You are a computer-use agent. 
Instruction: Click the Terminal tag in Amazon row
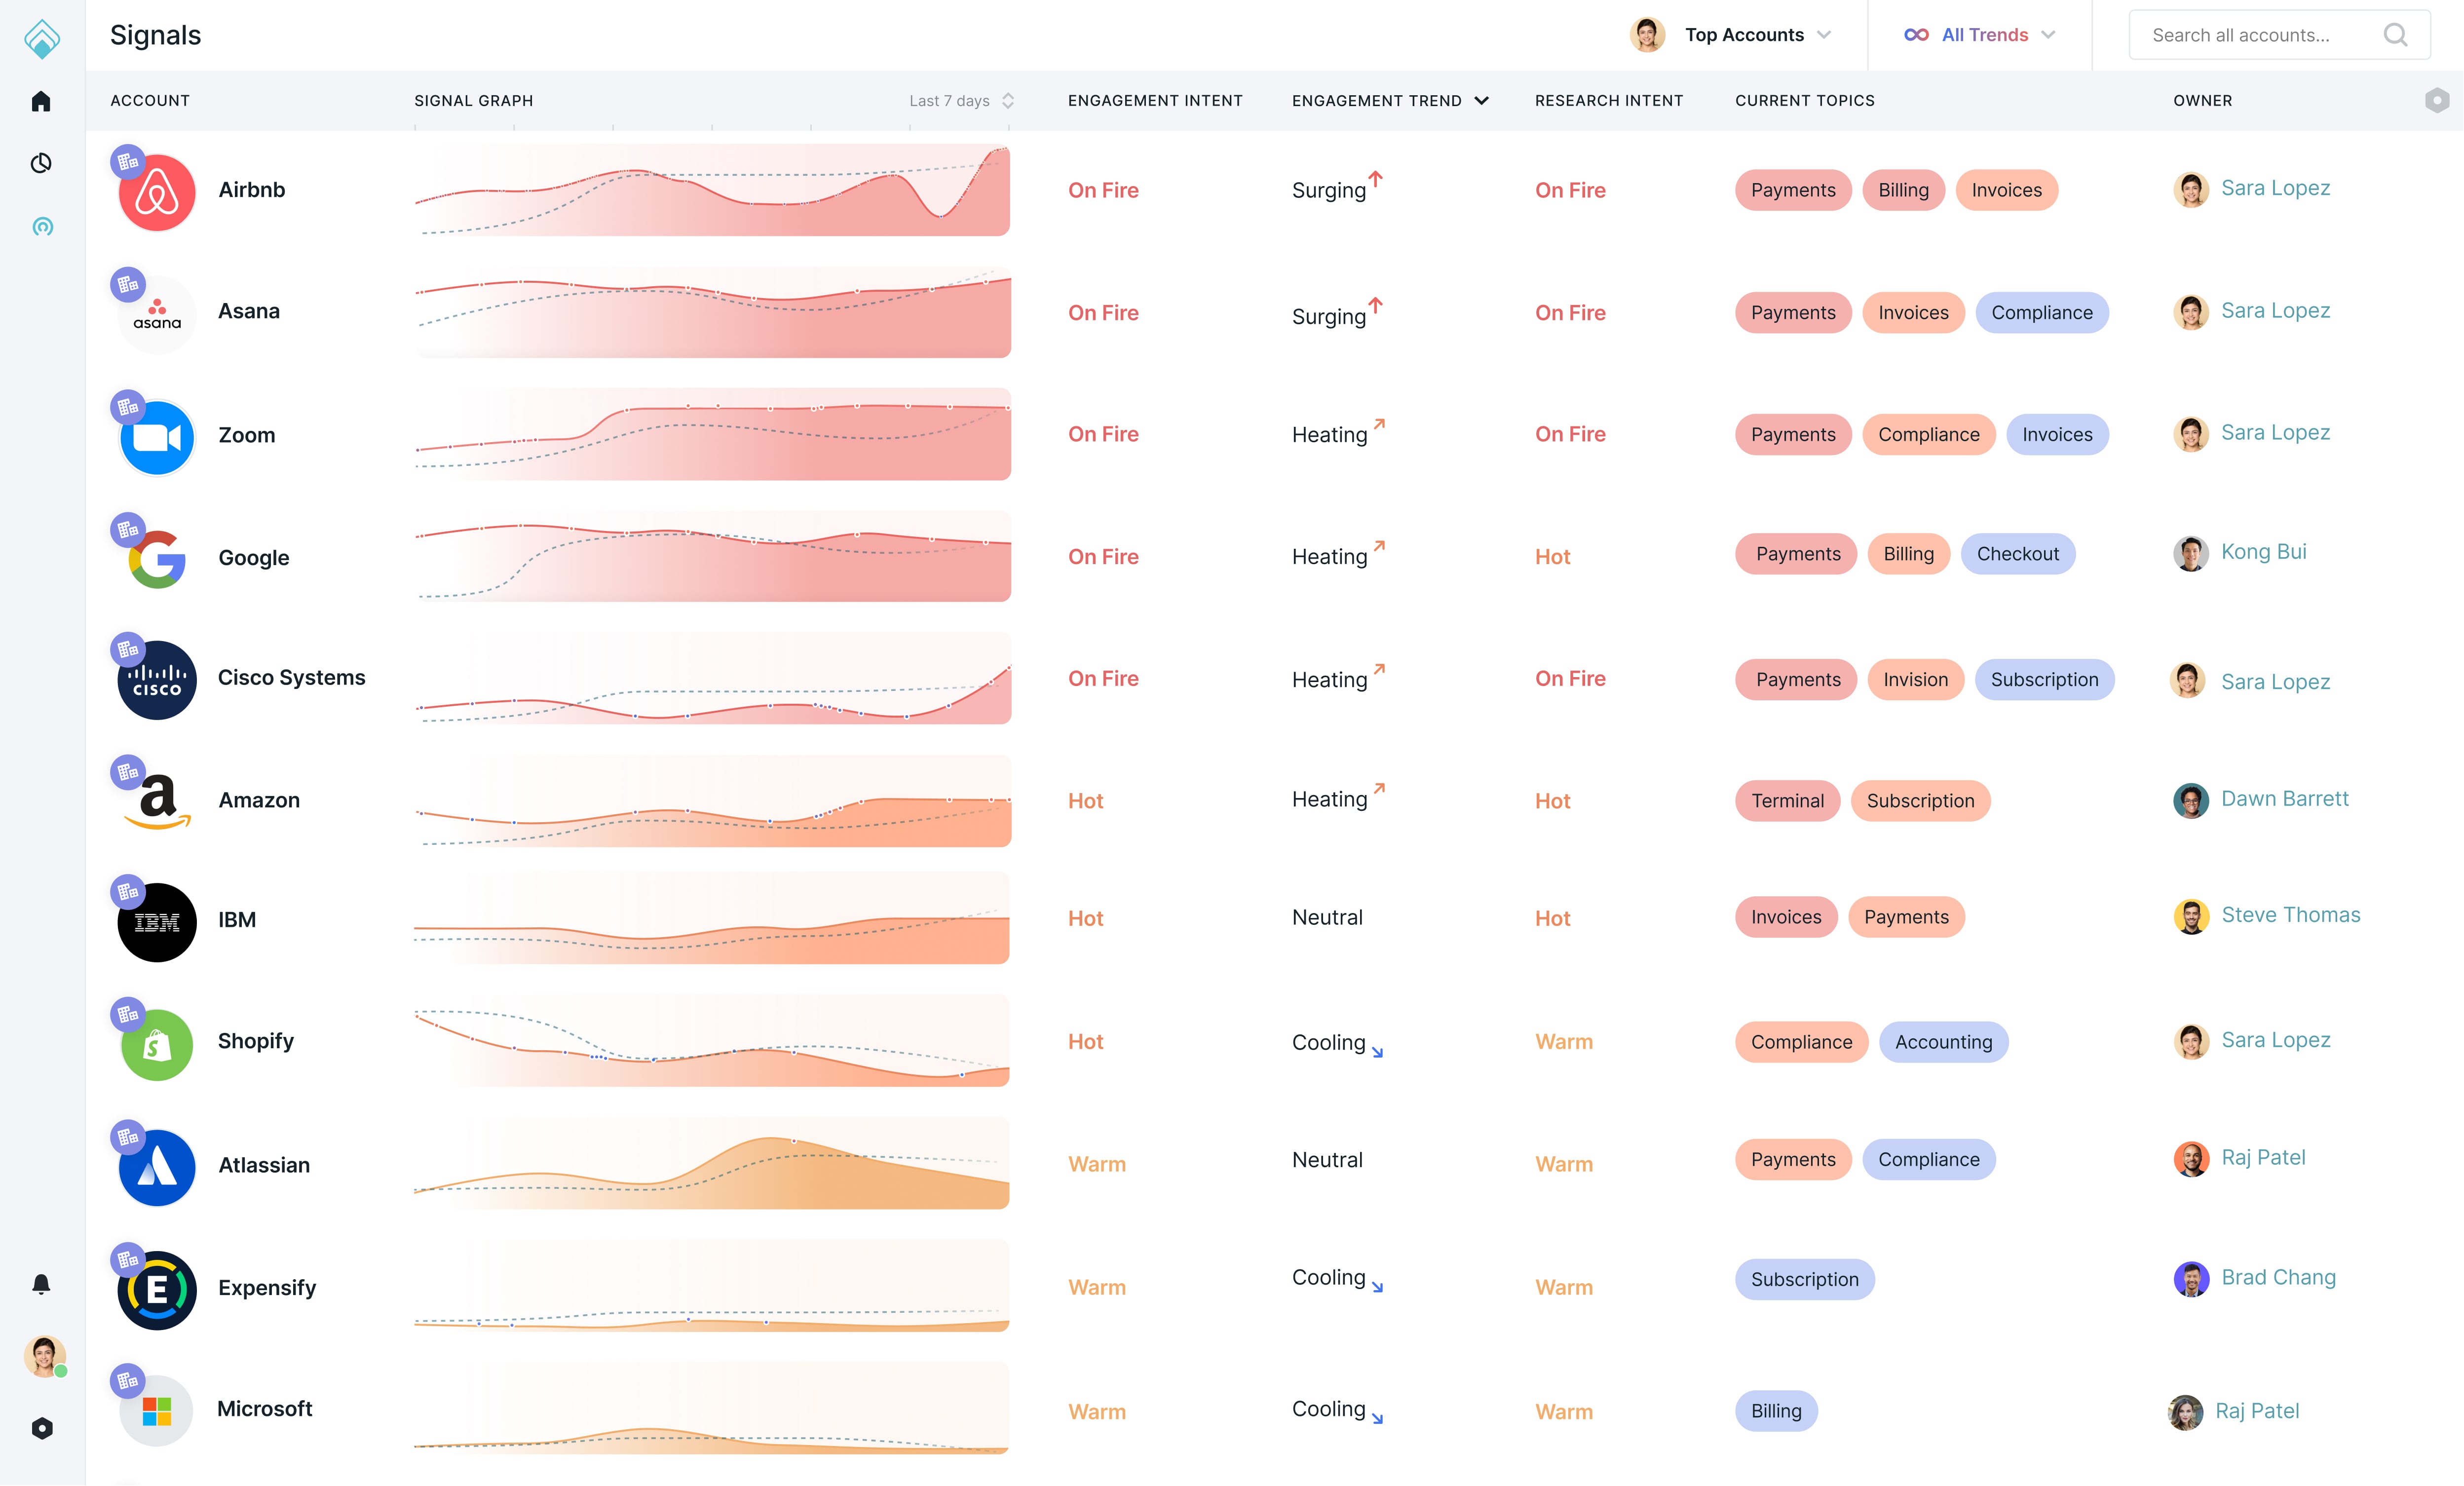coord(1788,801)
